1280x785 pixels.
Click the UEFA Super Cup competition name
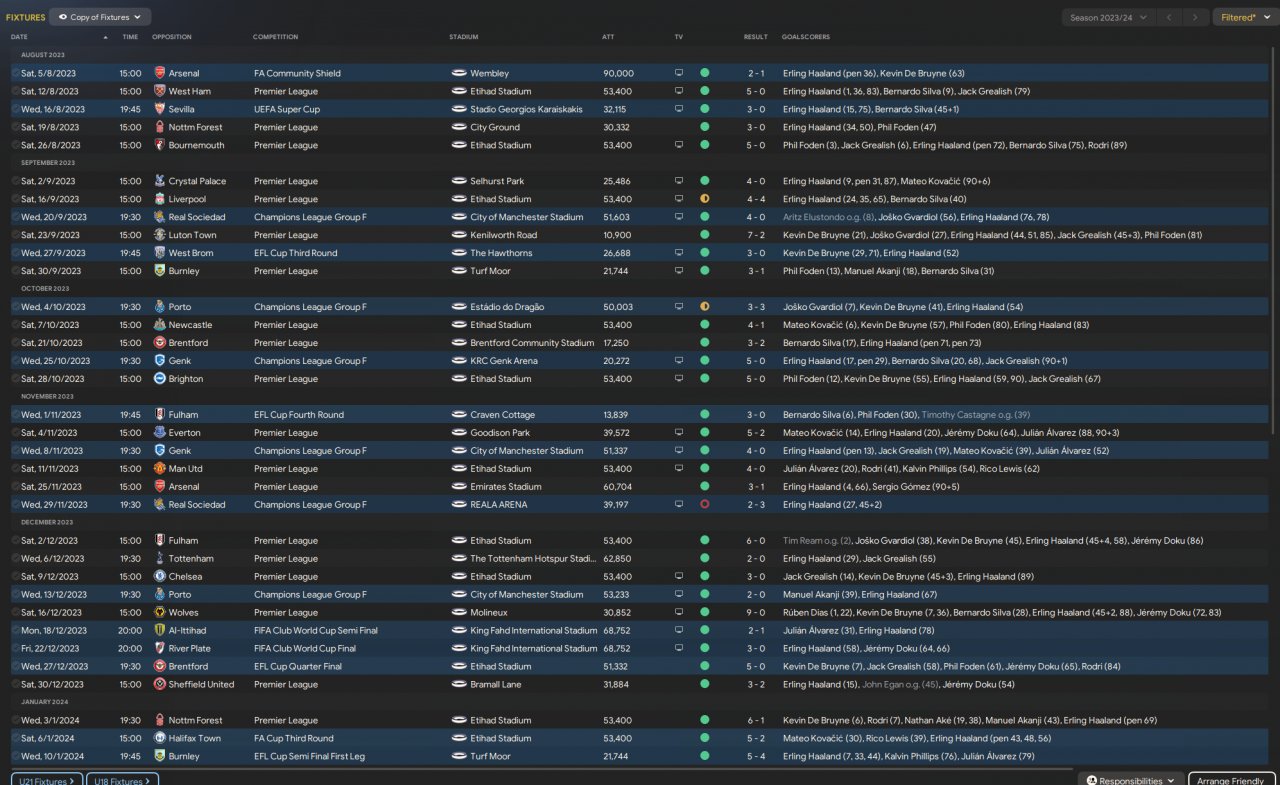point(287,109)
